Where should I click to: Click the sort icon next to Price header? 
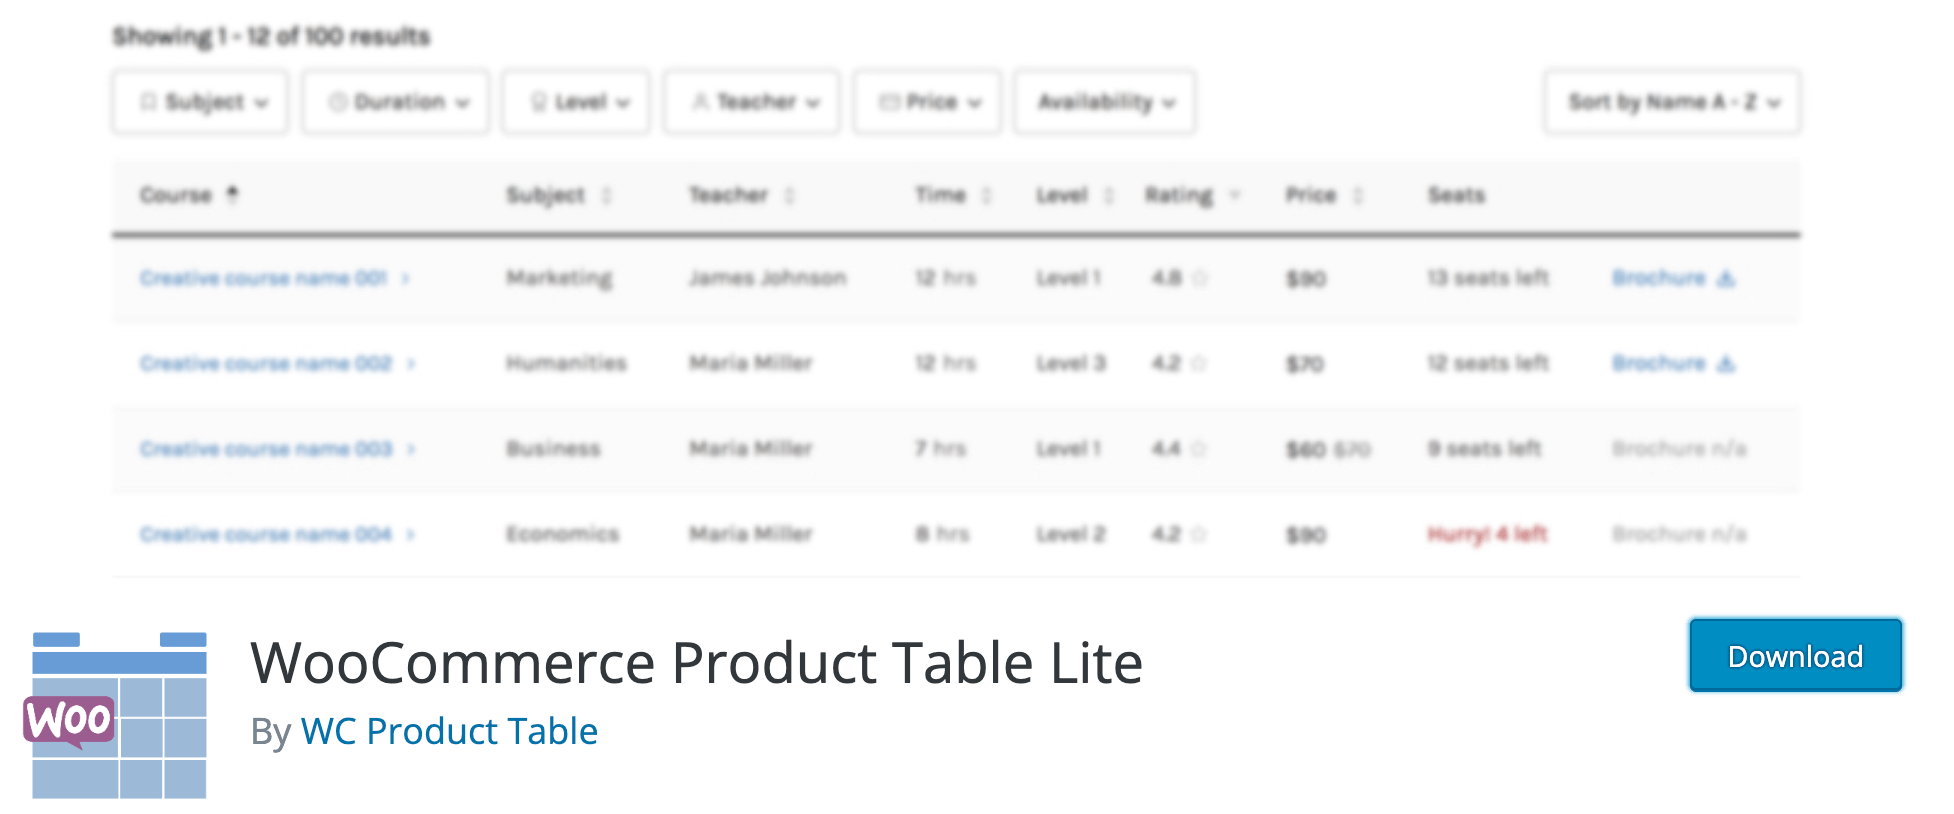tap(1357, 196)
